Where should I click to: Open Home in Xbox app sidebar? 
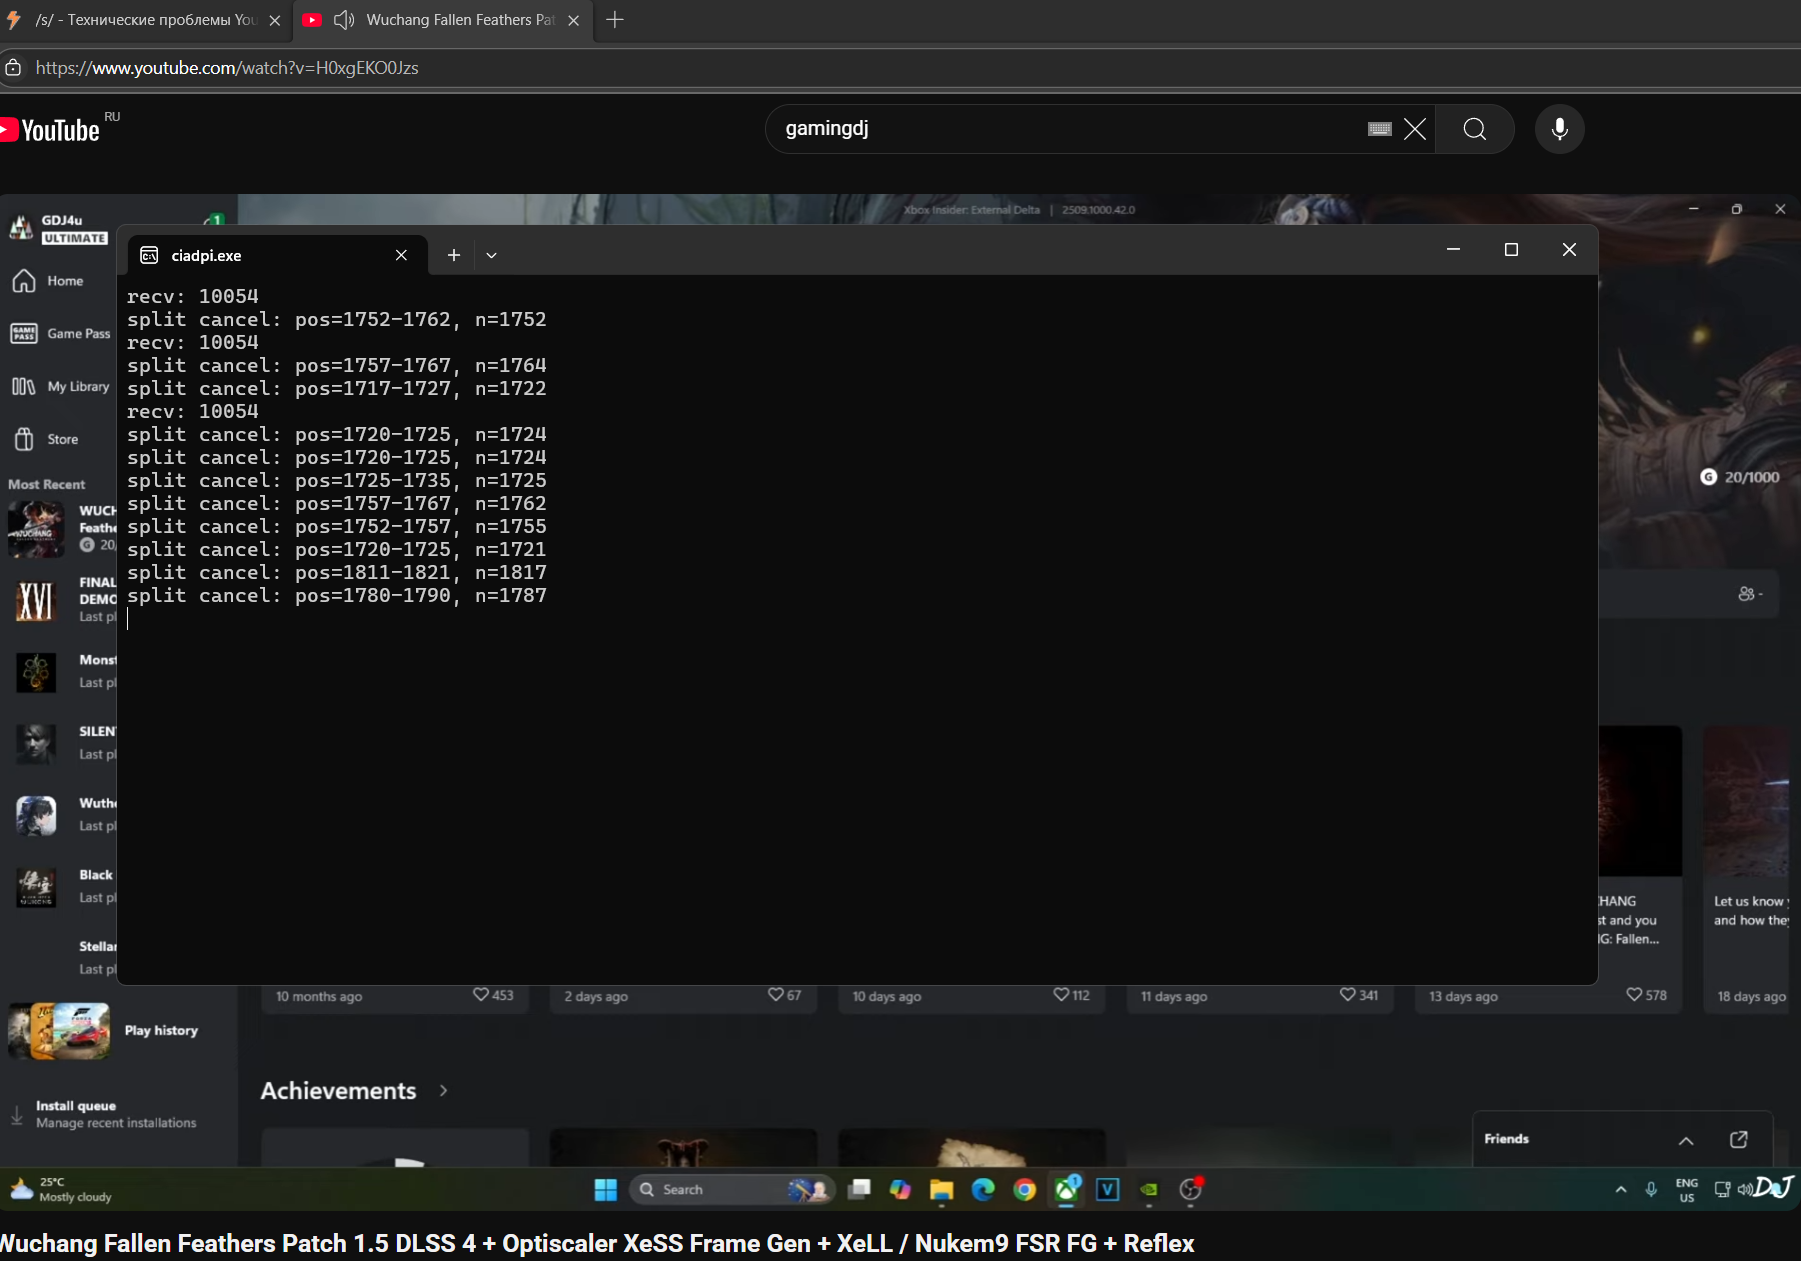[x=47, y=281]
